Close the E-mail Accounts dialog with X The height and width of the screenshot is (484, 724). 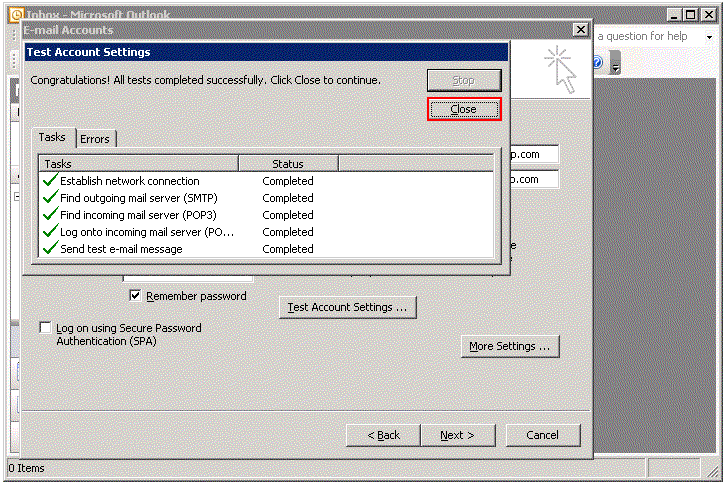(580, 30)
